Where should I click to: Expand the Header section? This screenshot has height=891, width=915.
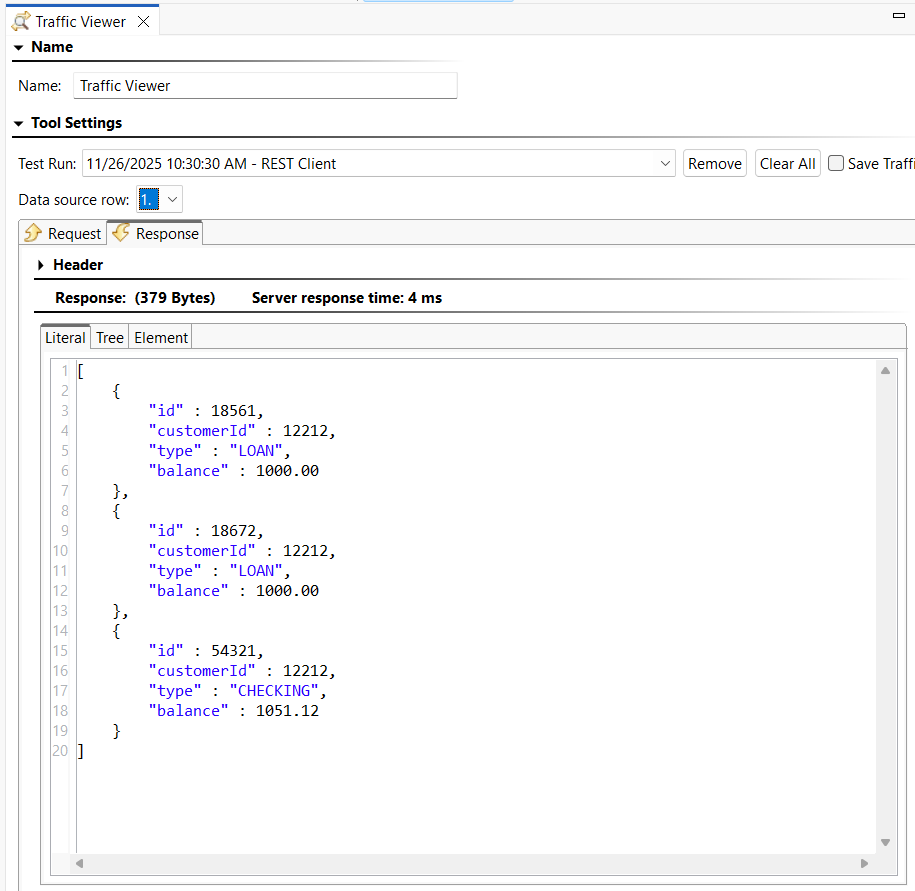(40, 265)
